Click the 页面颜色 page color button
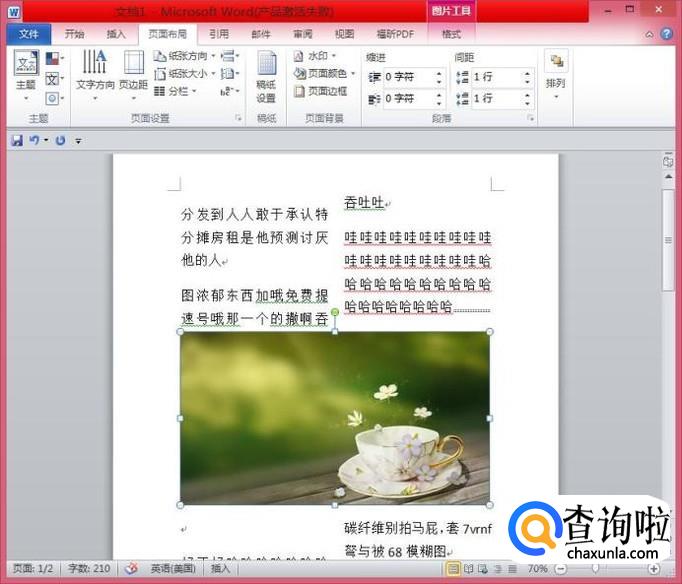The height and width of the screenshot is (584, 682). [x=324, y=73]
